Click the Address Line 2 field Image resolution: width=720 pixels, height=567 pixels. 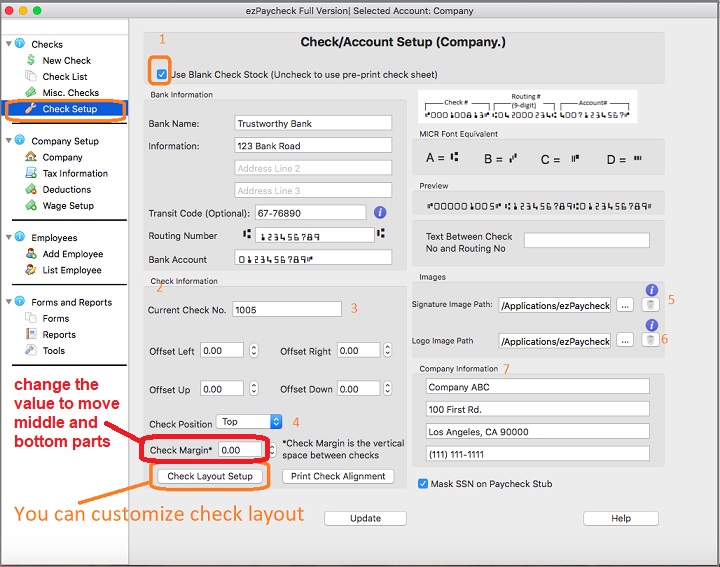[x=313, y=168]
